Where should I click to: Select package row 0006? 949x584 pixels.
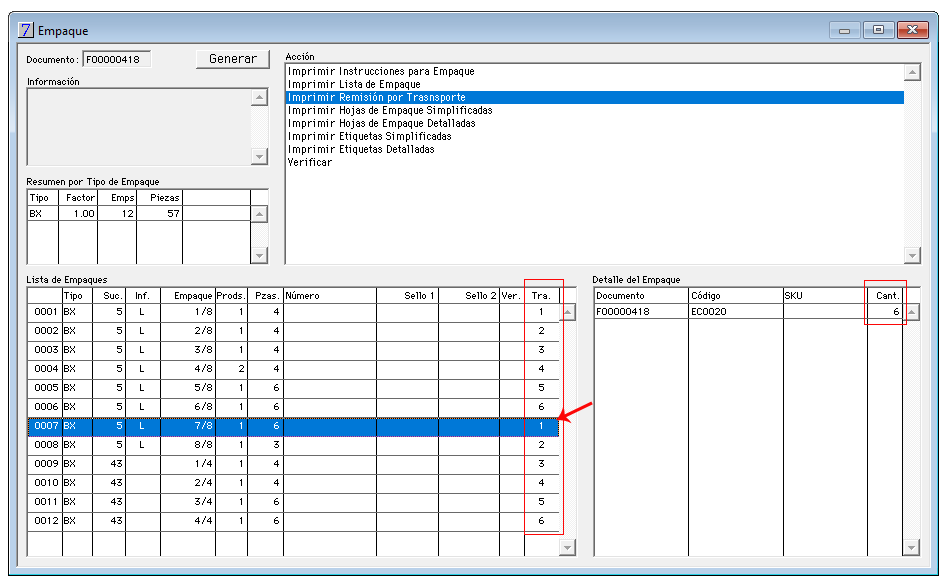(x=293, y=407)
